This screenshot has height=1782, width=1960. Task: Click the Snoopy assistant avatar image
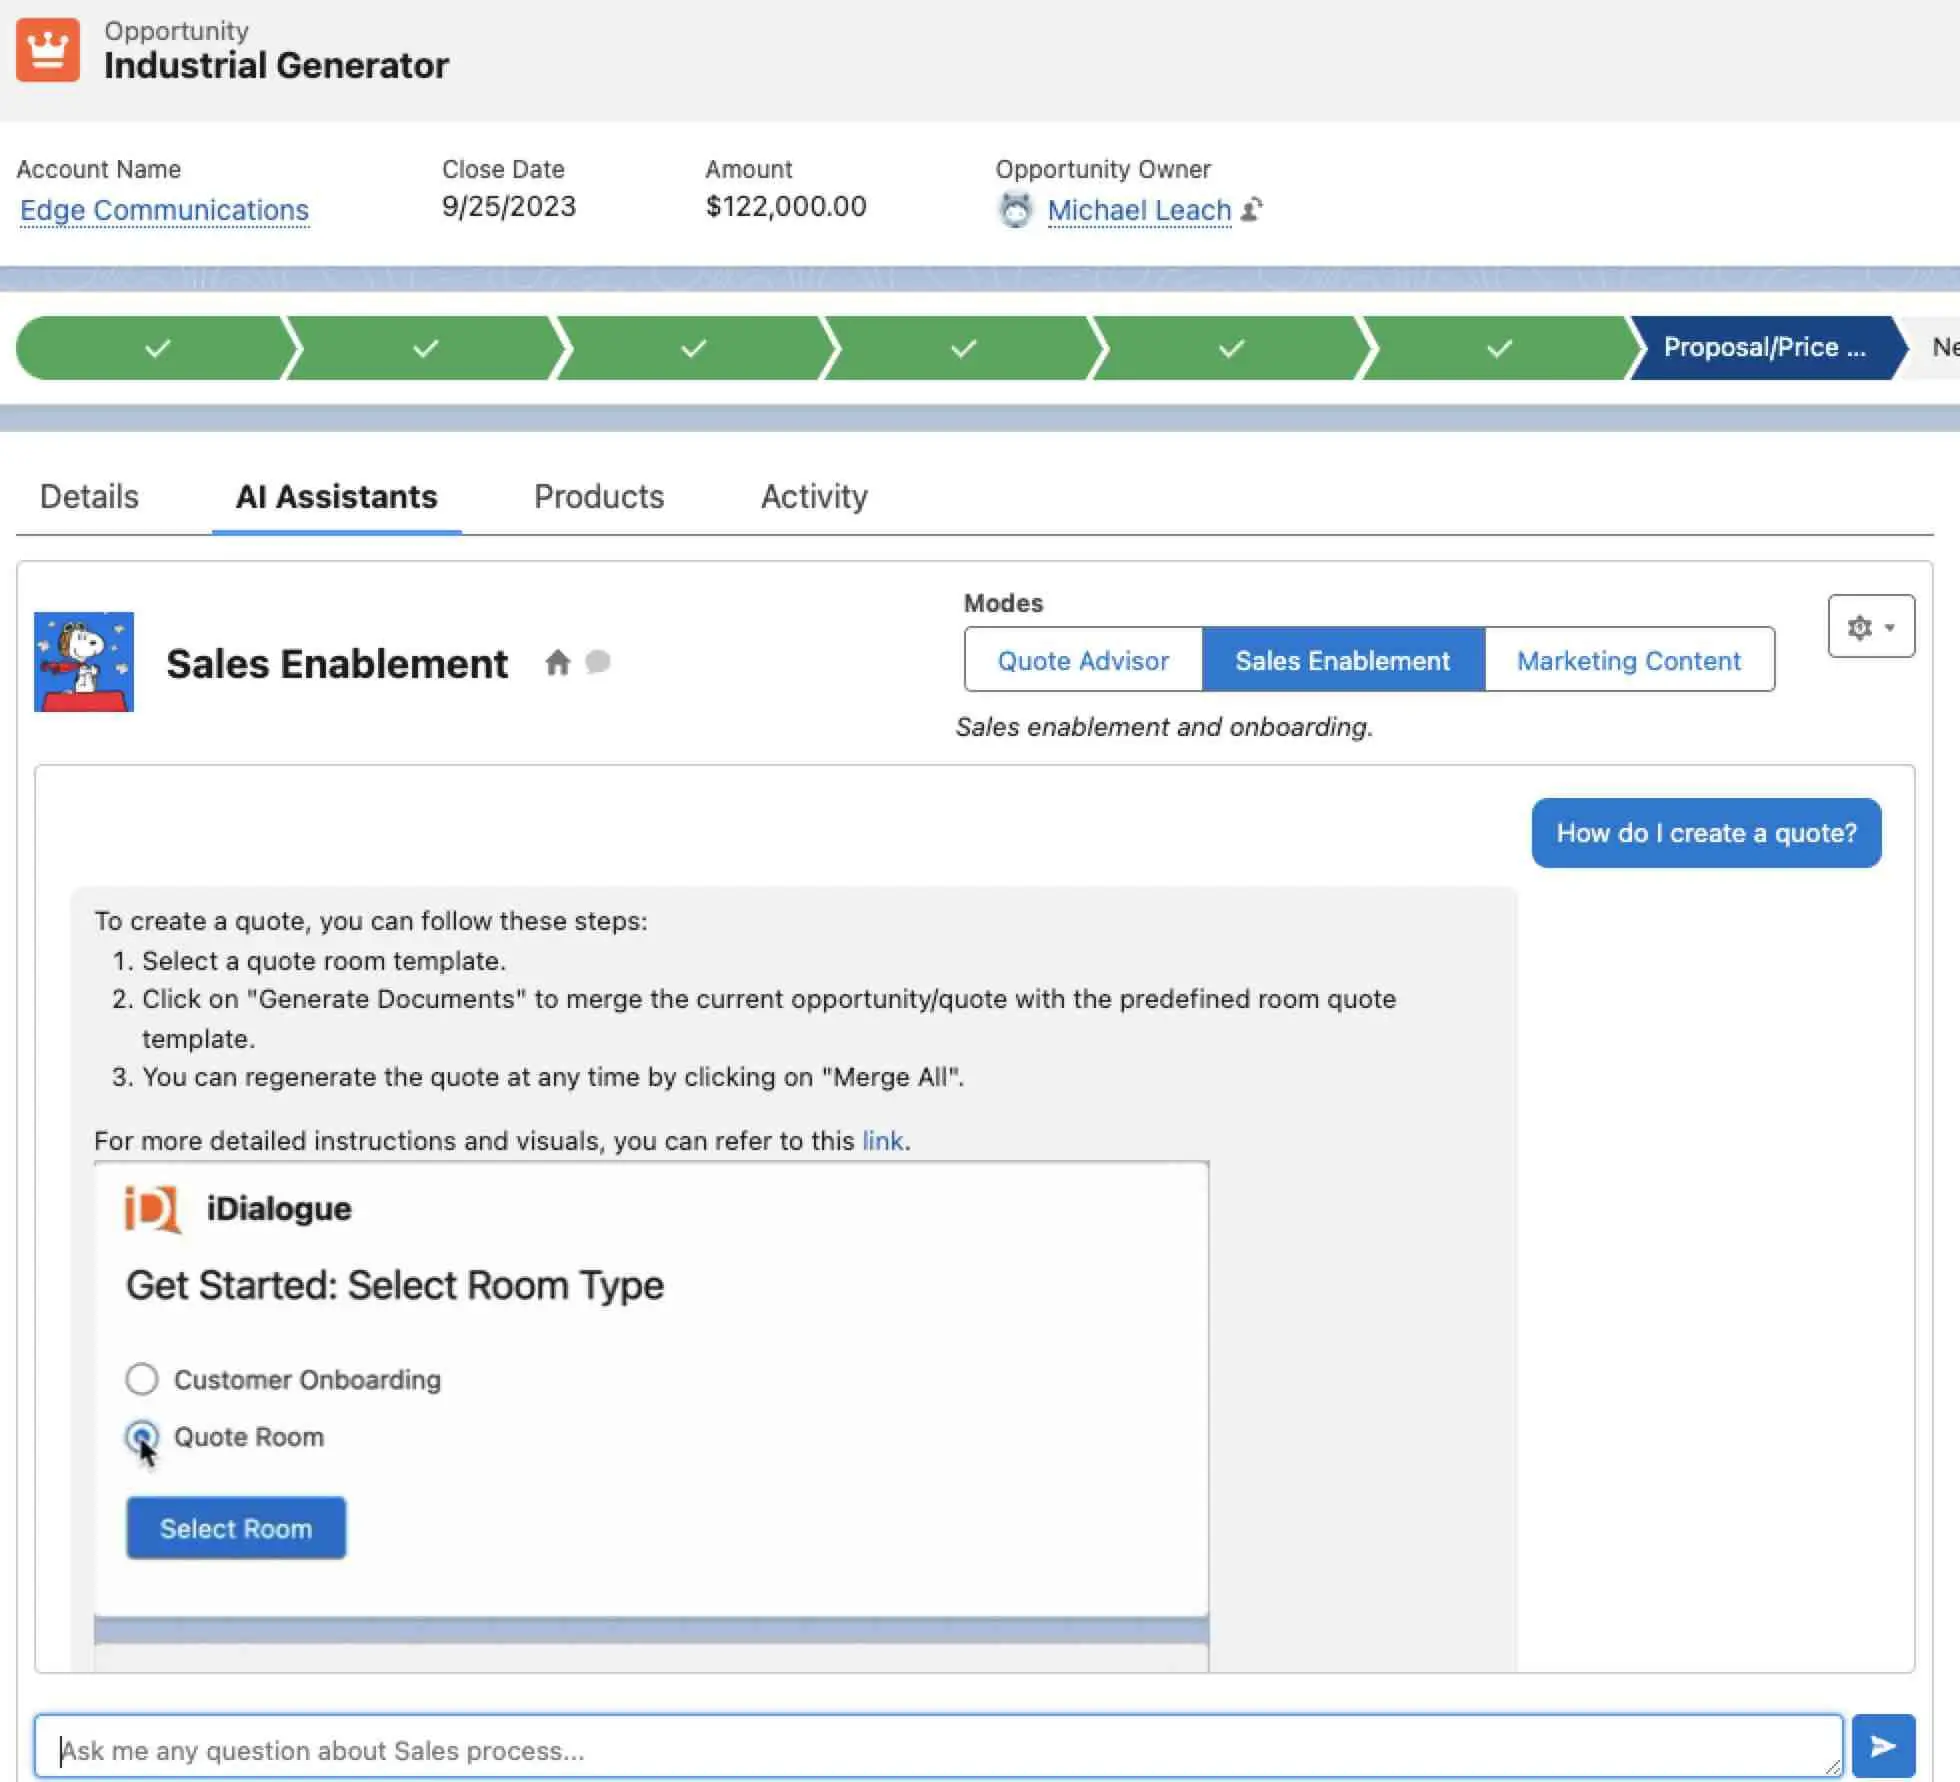(x=84, y=662)
